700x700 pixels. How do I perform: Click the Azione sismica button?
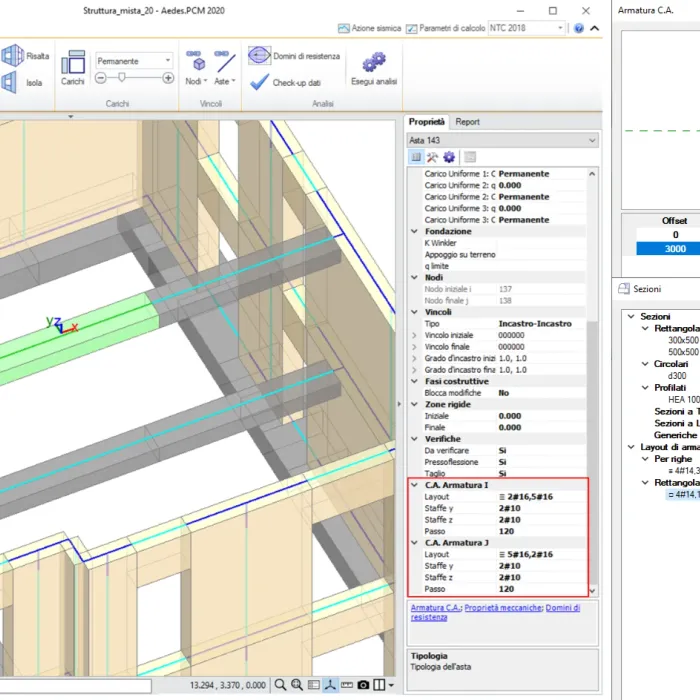369,28
